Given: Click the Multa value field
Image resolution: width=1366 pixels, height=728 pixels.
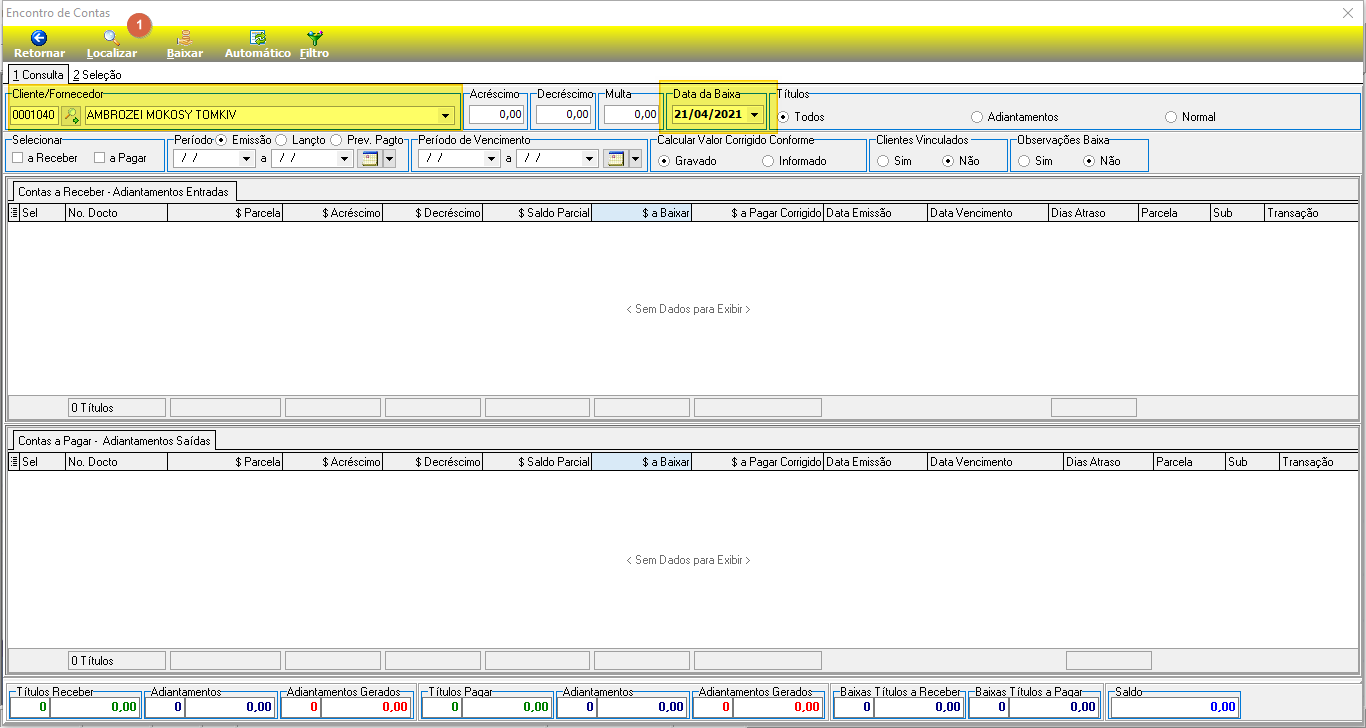Looking at the screenshot, I should coord(631,115).
